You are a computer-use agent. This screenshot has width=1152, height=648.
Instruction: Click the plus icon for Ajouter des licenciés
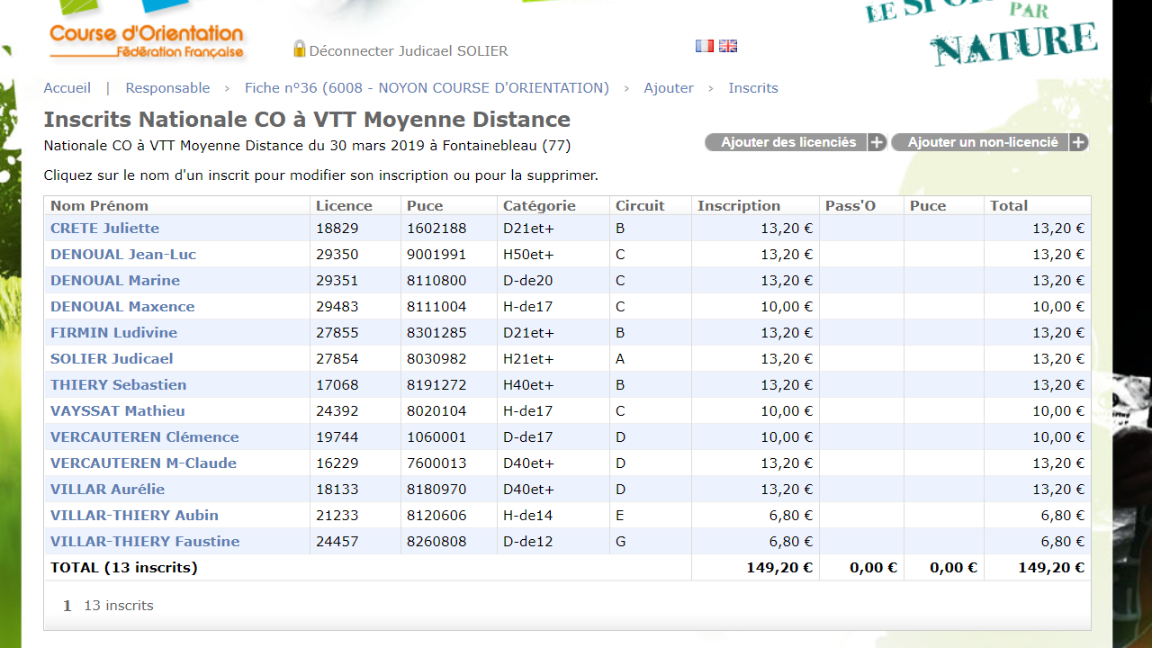[x=877, y=142]
